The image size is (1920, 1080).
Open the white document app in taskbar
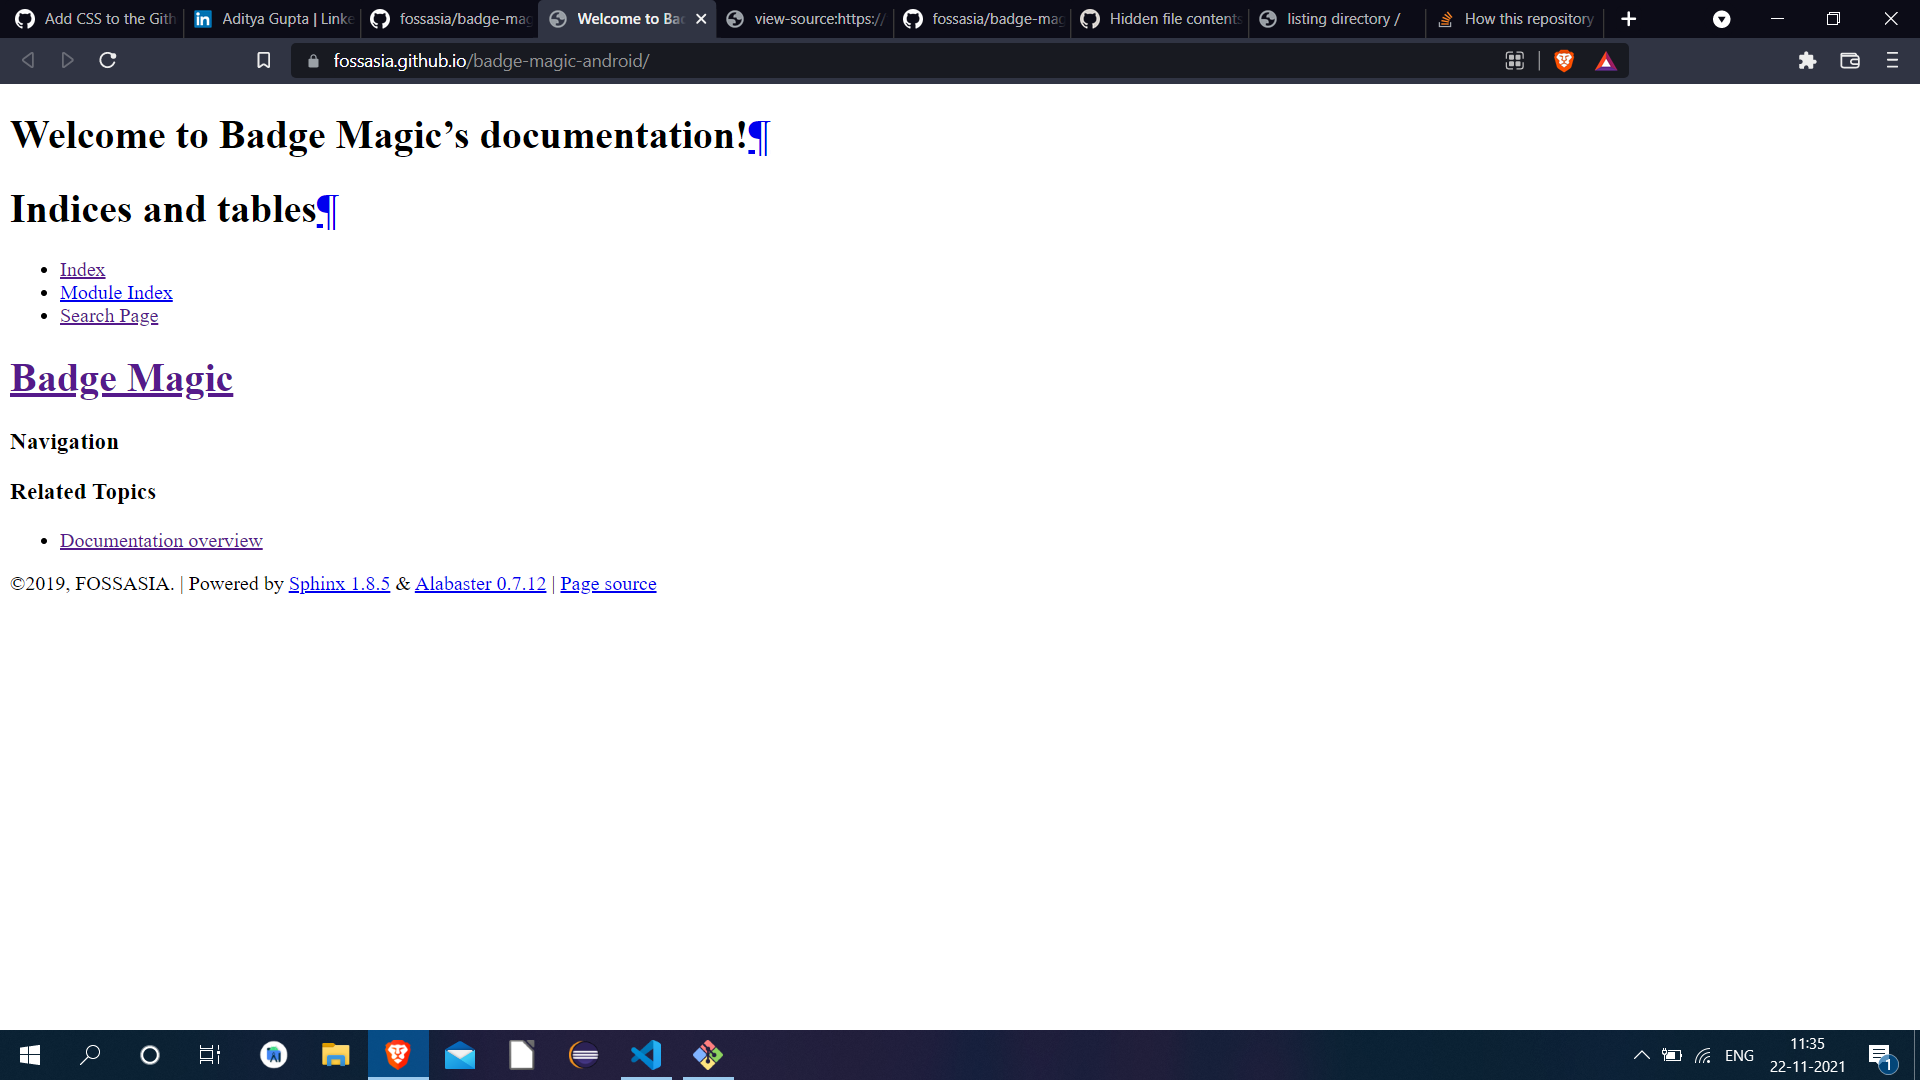click(x=522, y=1055)
